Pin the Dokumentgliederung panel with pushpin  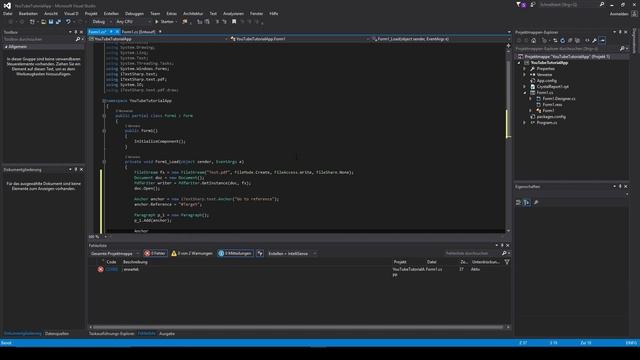pos(76,169)
